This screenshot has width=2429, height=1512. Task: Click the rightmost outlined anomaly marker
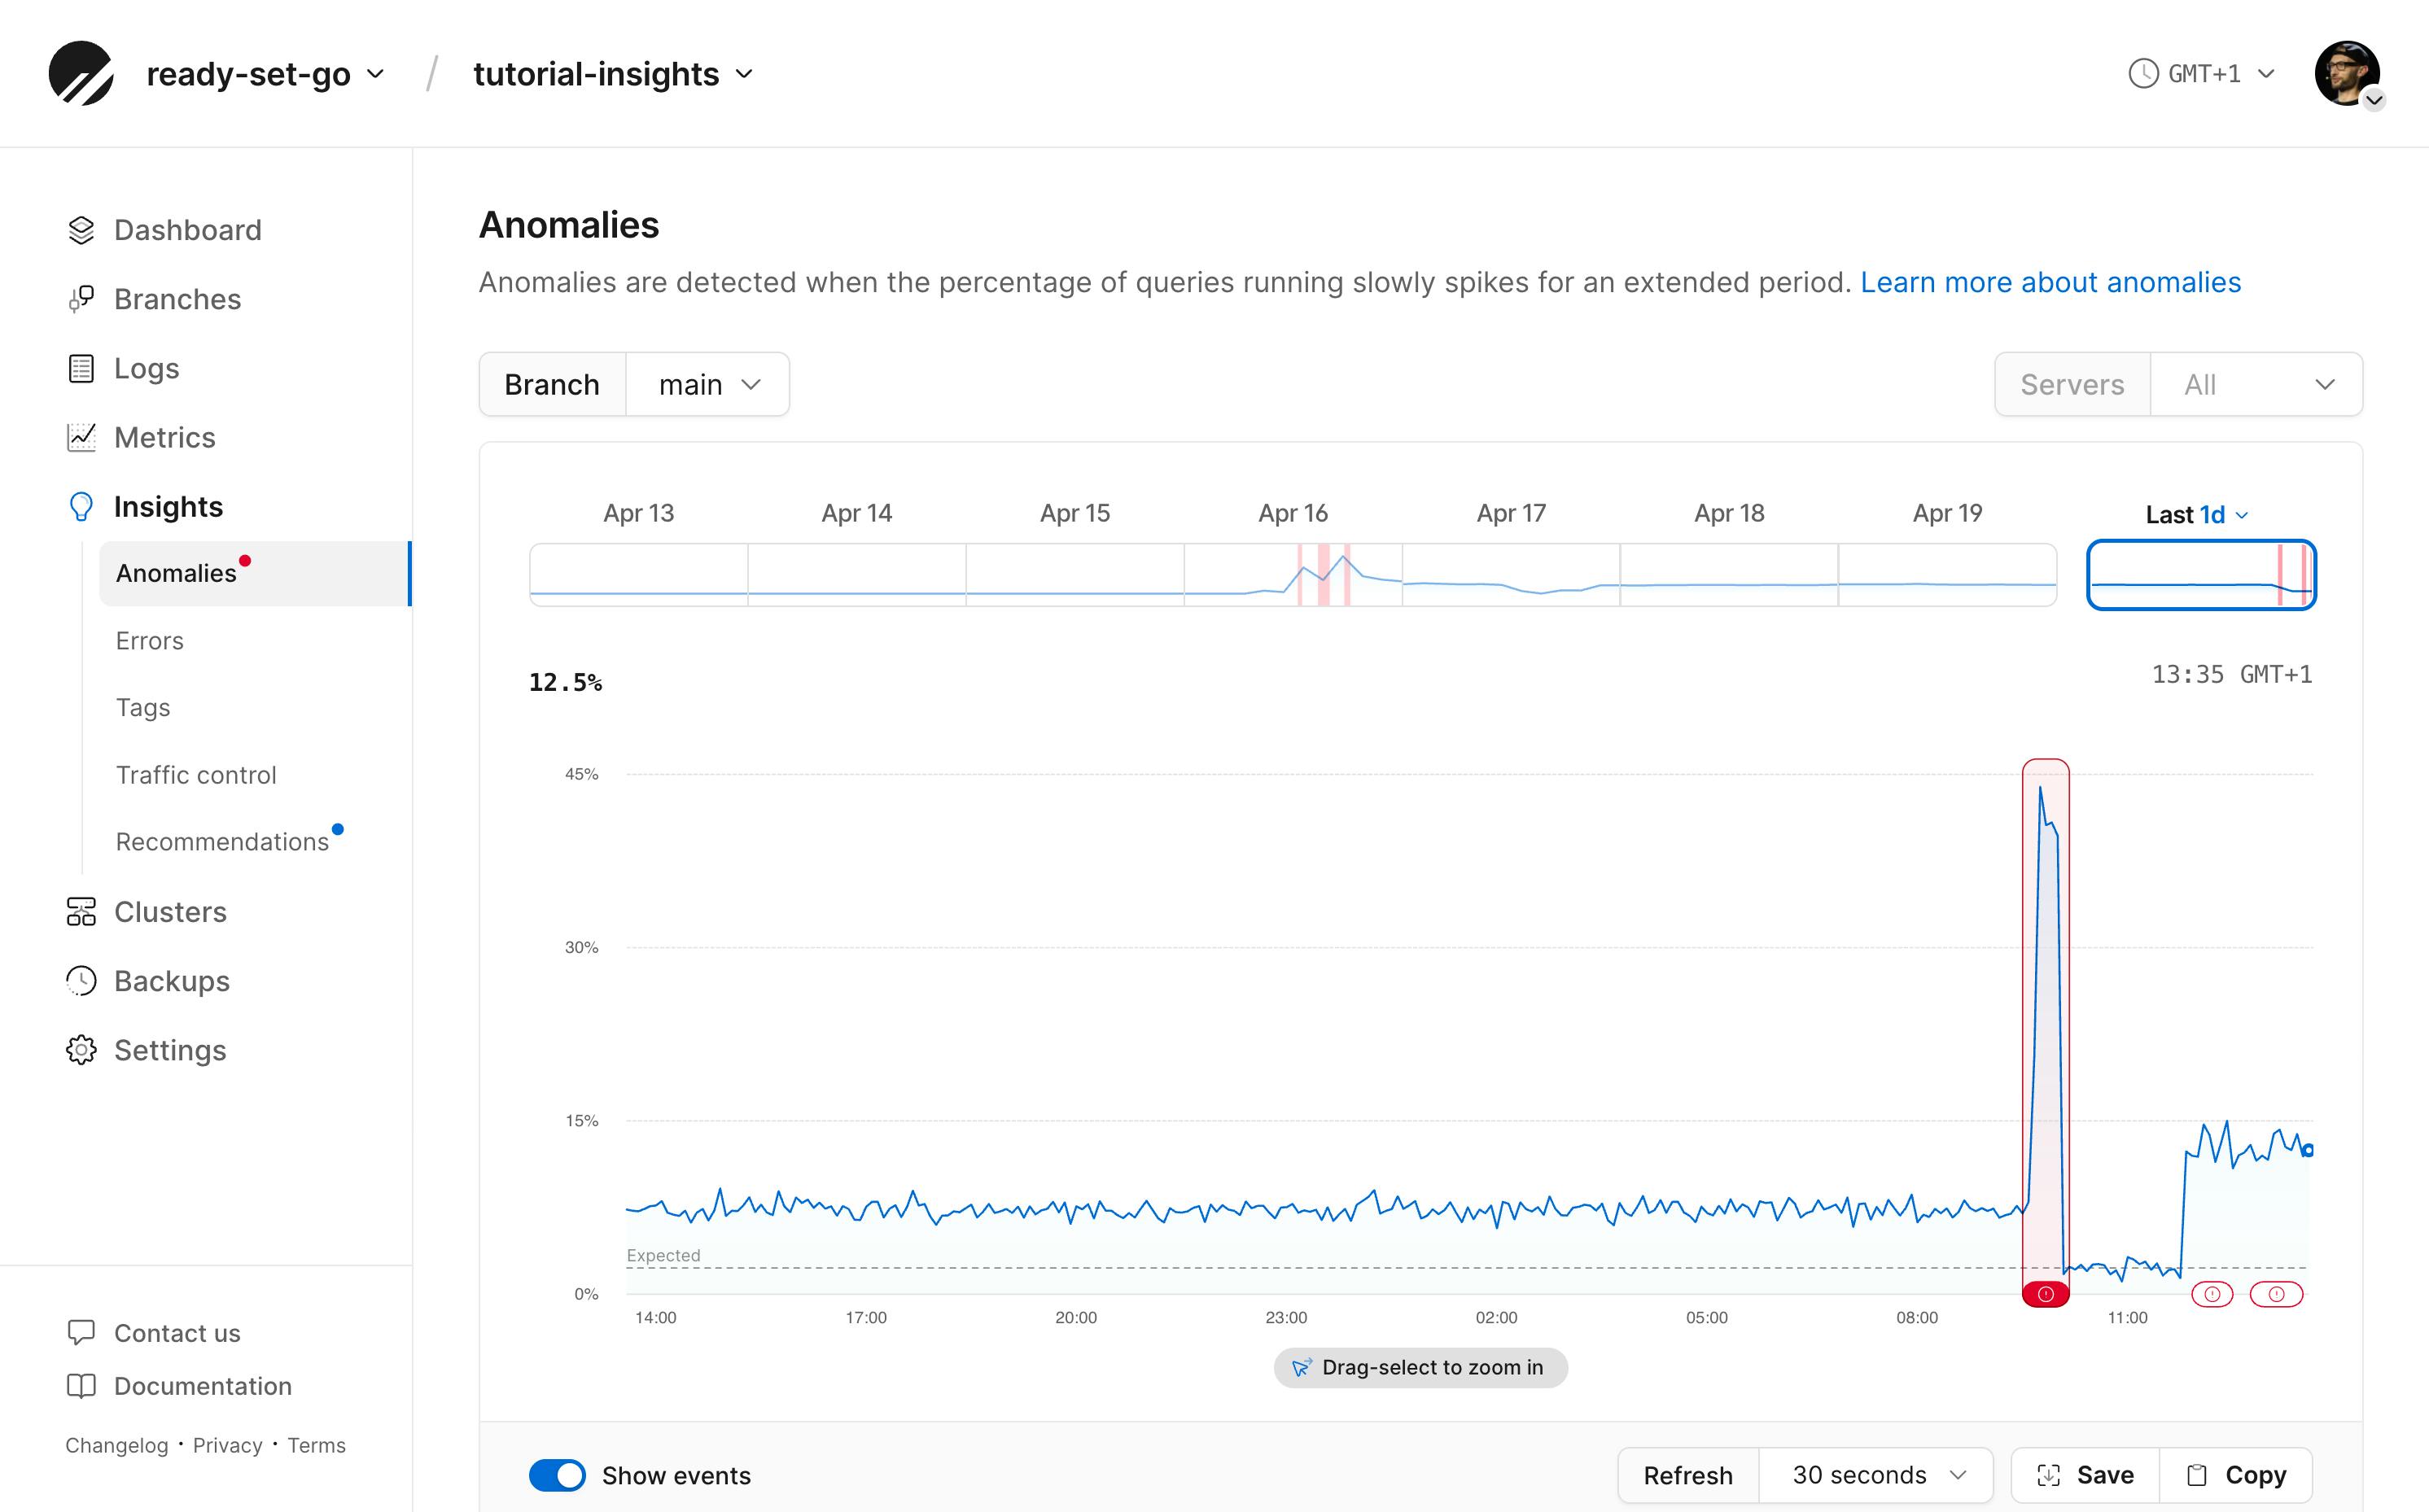click(x=2276, y=1294)
